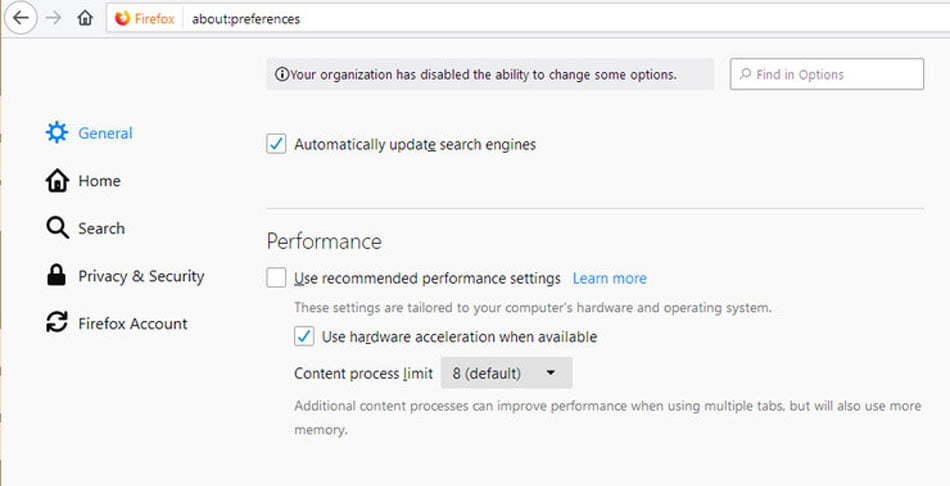Click the forward arrow navigation button

tap(54, 18)
